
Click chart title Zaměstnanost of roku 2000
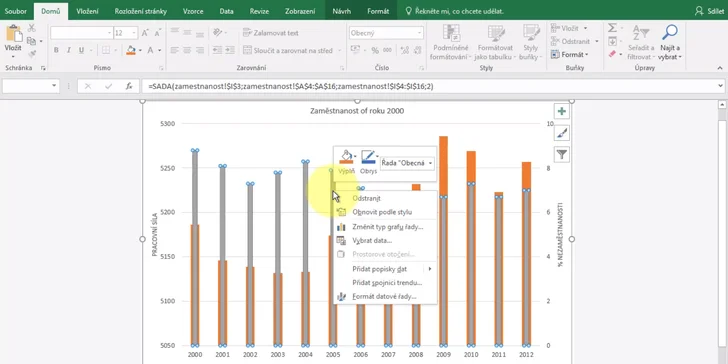click(x=357, y=111)
